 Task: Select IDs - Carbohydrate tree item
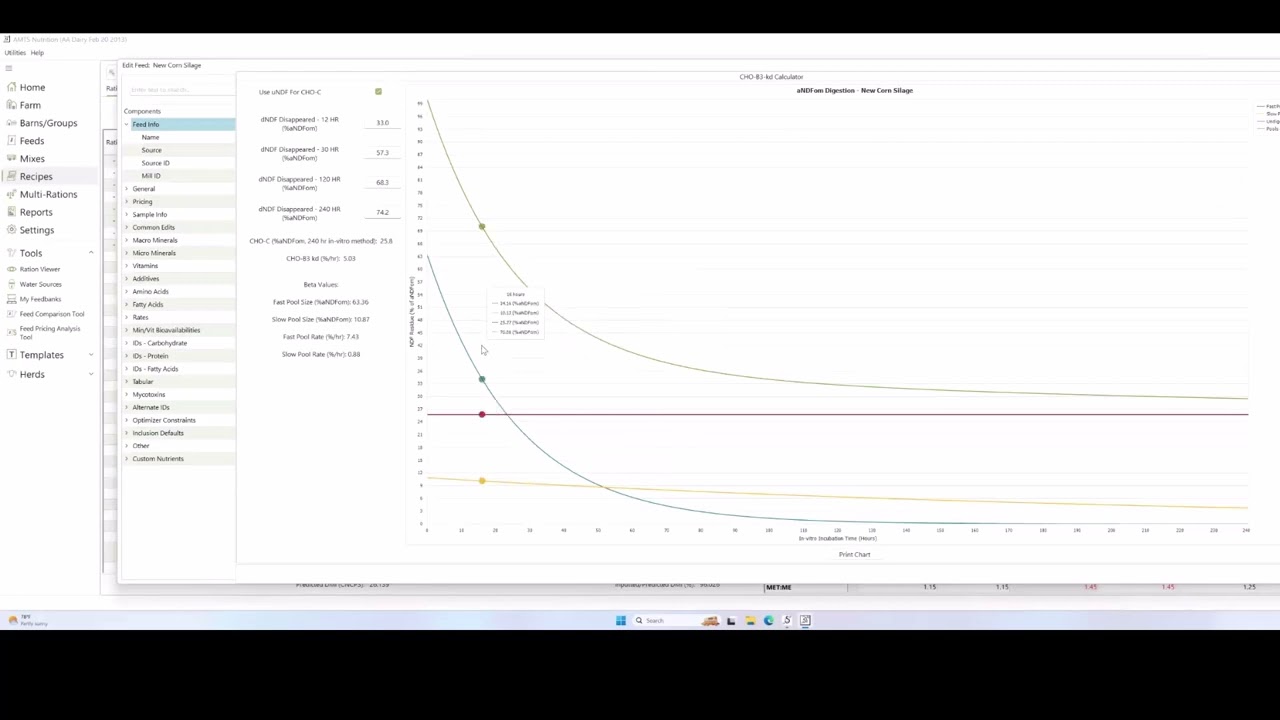160,343
